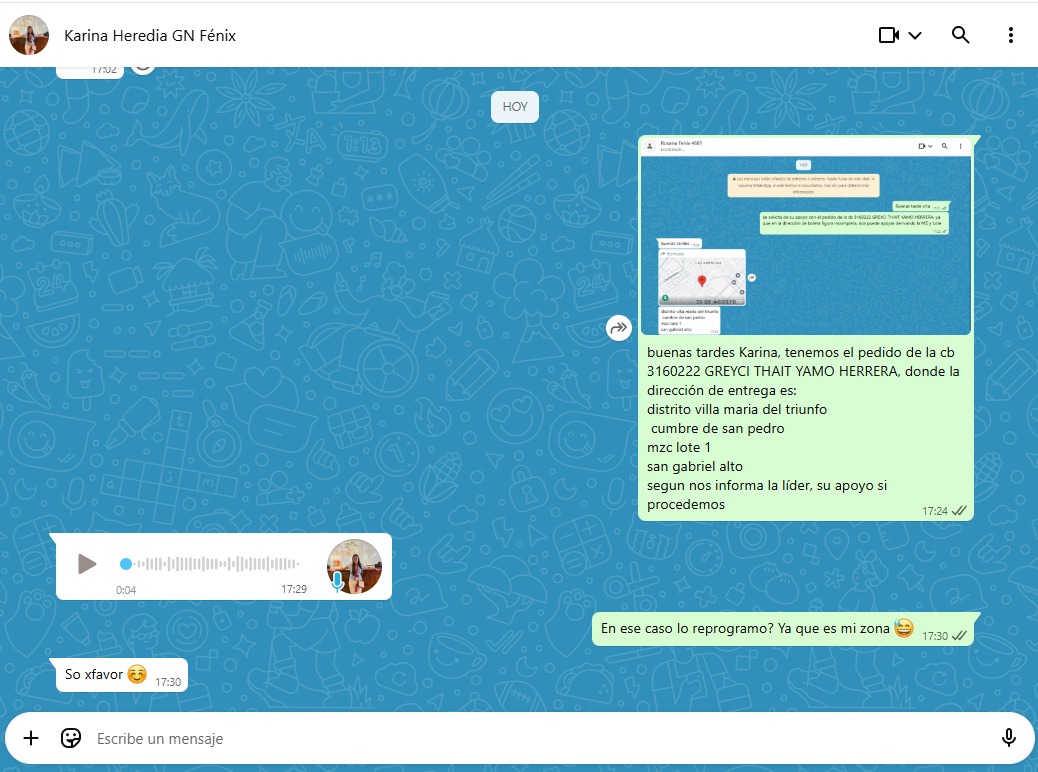The image size is (1038, 772).
Task: Click the sender avatar on voice message
Action: pos(355,565)
